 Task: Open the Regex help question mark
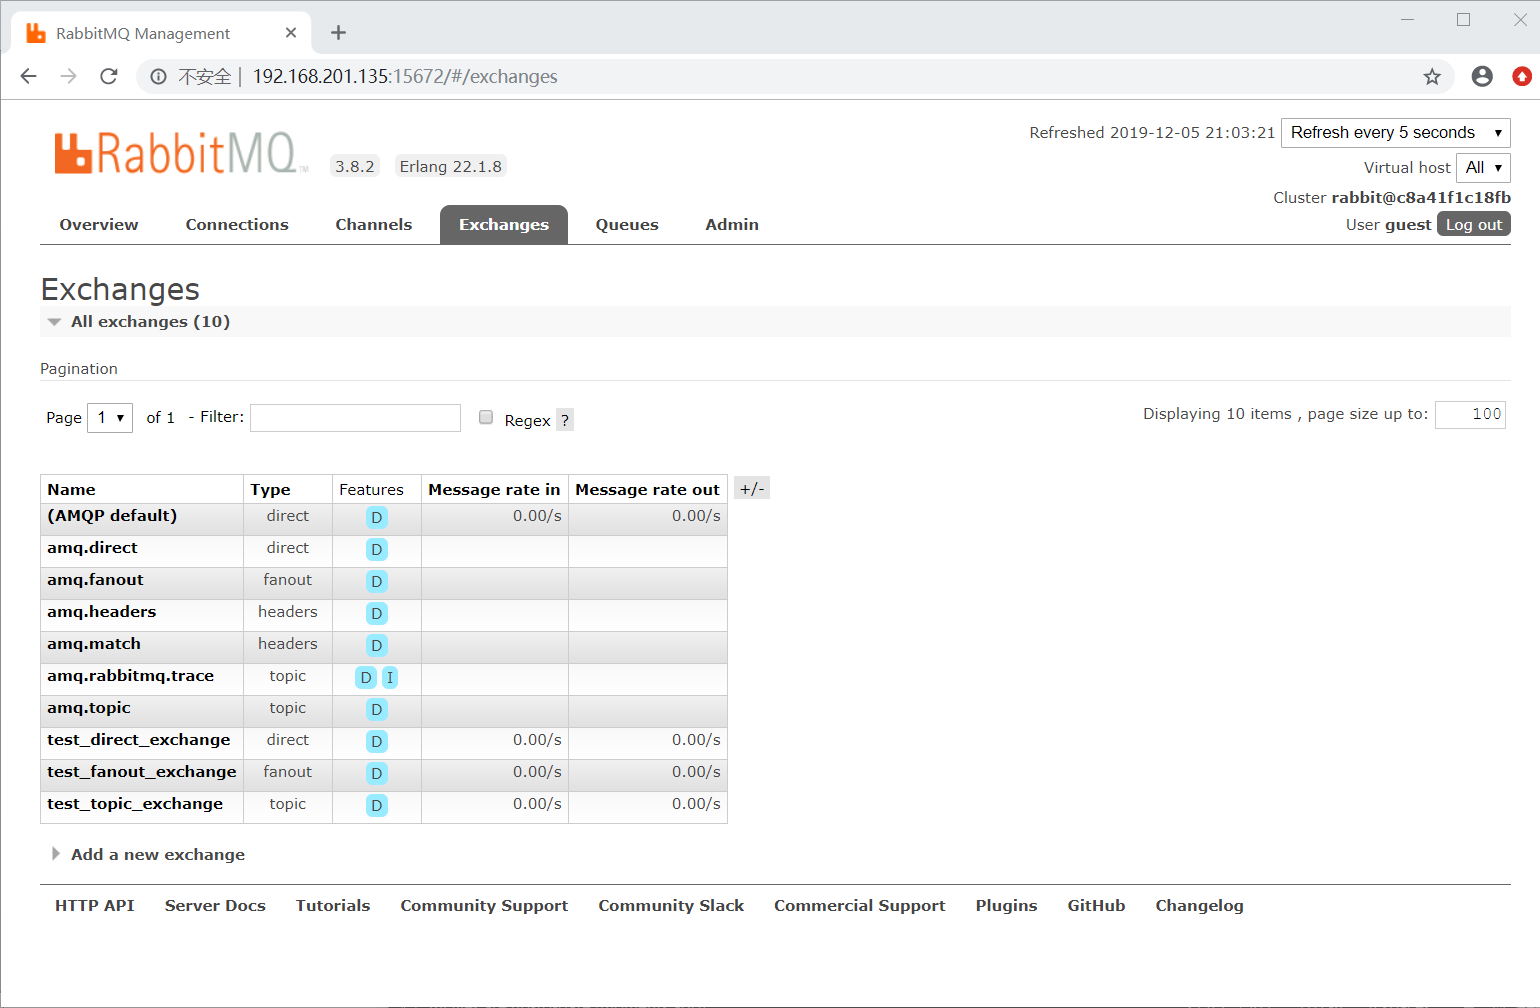pyautogui.click(x=565, y=420)
